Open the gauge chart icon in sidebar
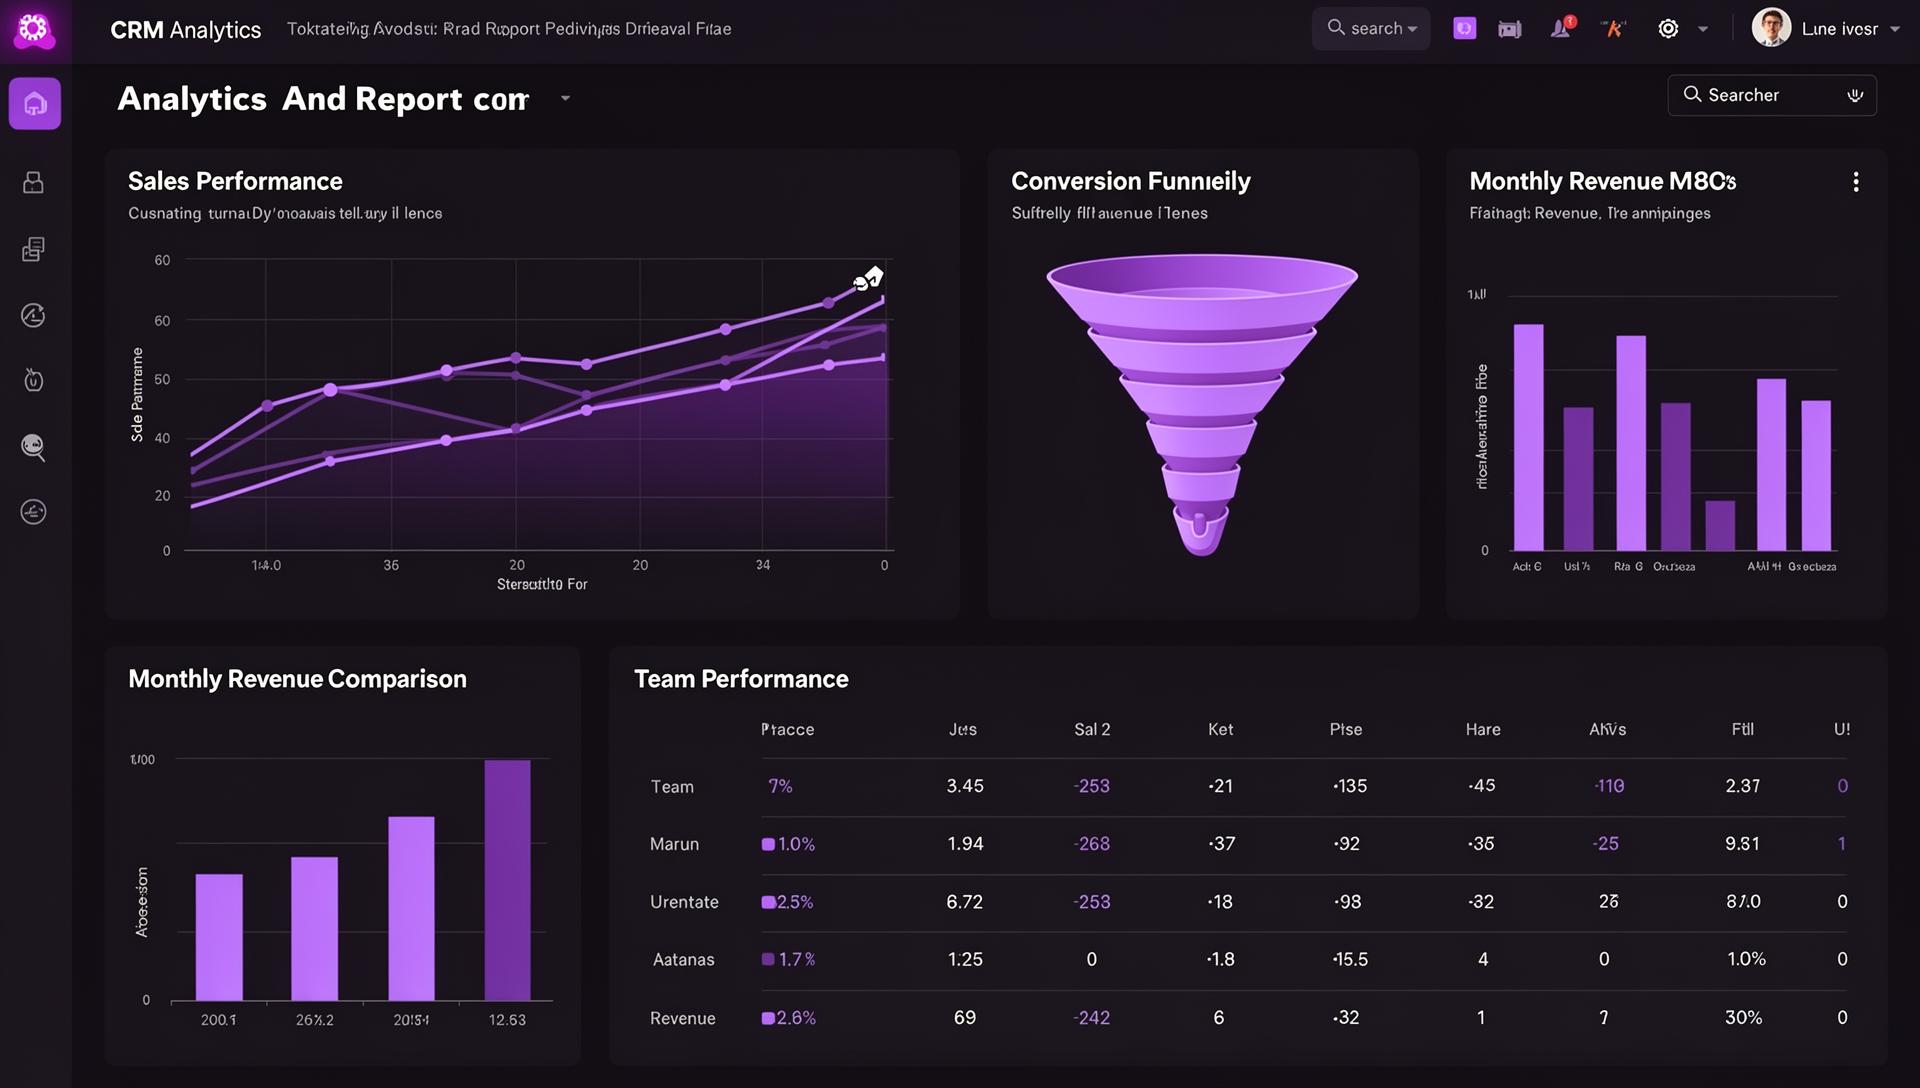Viewport: 1920px width, 1088px height. 34,316
